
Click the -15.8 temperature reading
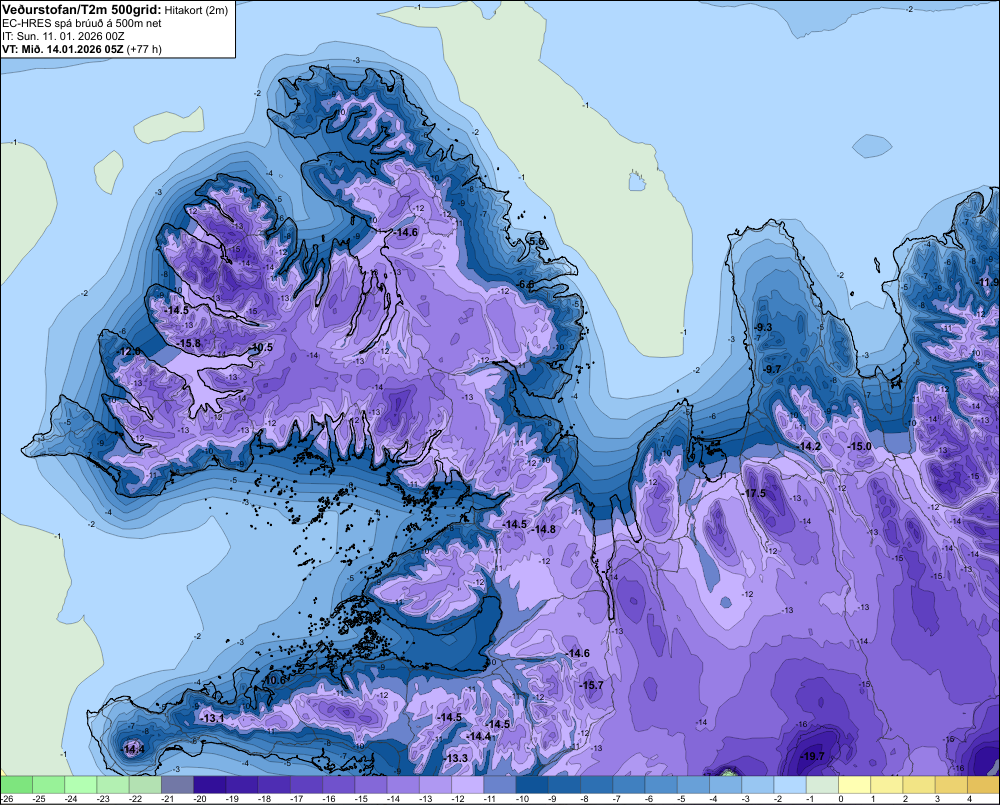(188, 344)
